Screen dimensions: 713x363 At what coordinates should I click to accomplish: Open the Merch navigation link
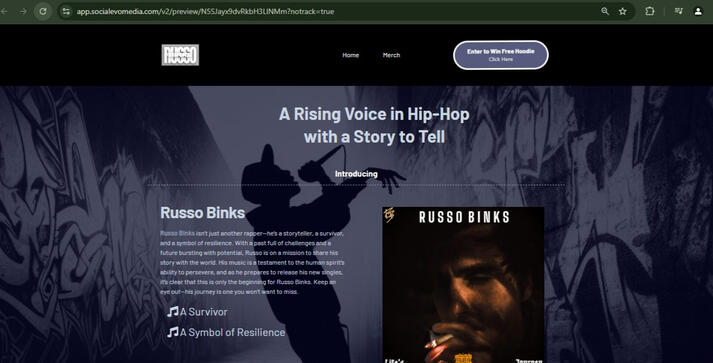click(x=391, y=55)
